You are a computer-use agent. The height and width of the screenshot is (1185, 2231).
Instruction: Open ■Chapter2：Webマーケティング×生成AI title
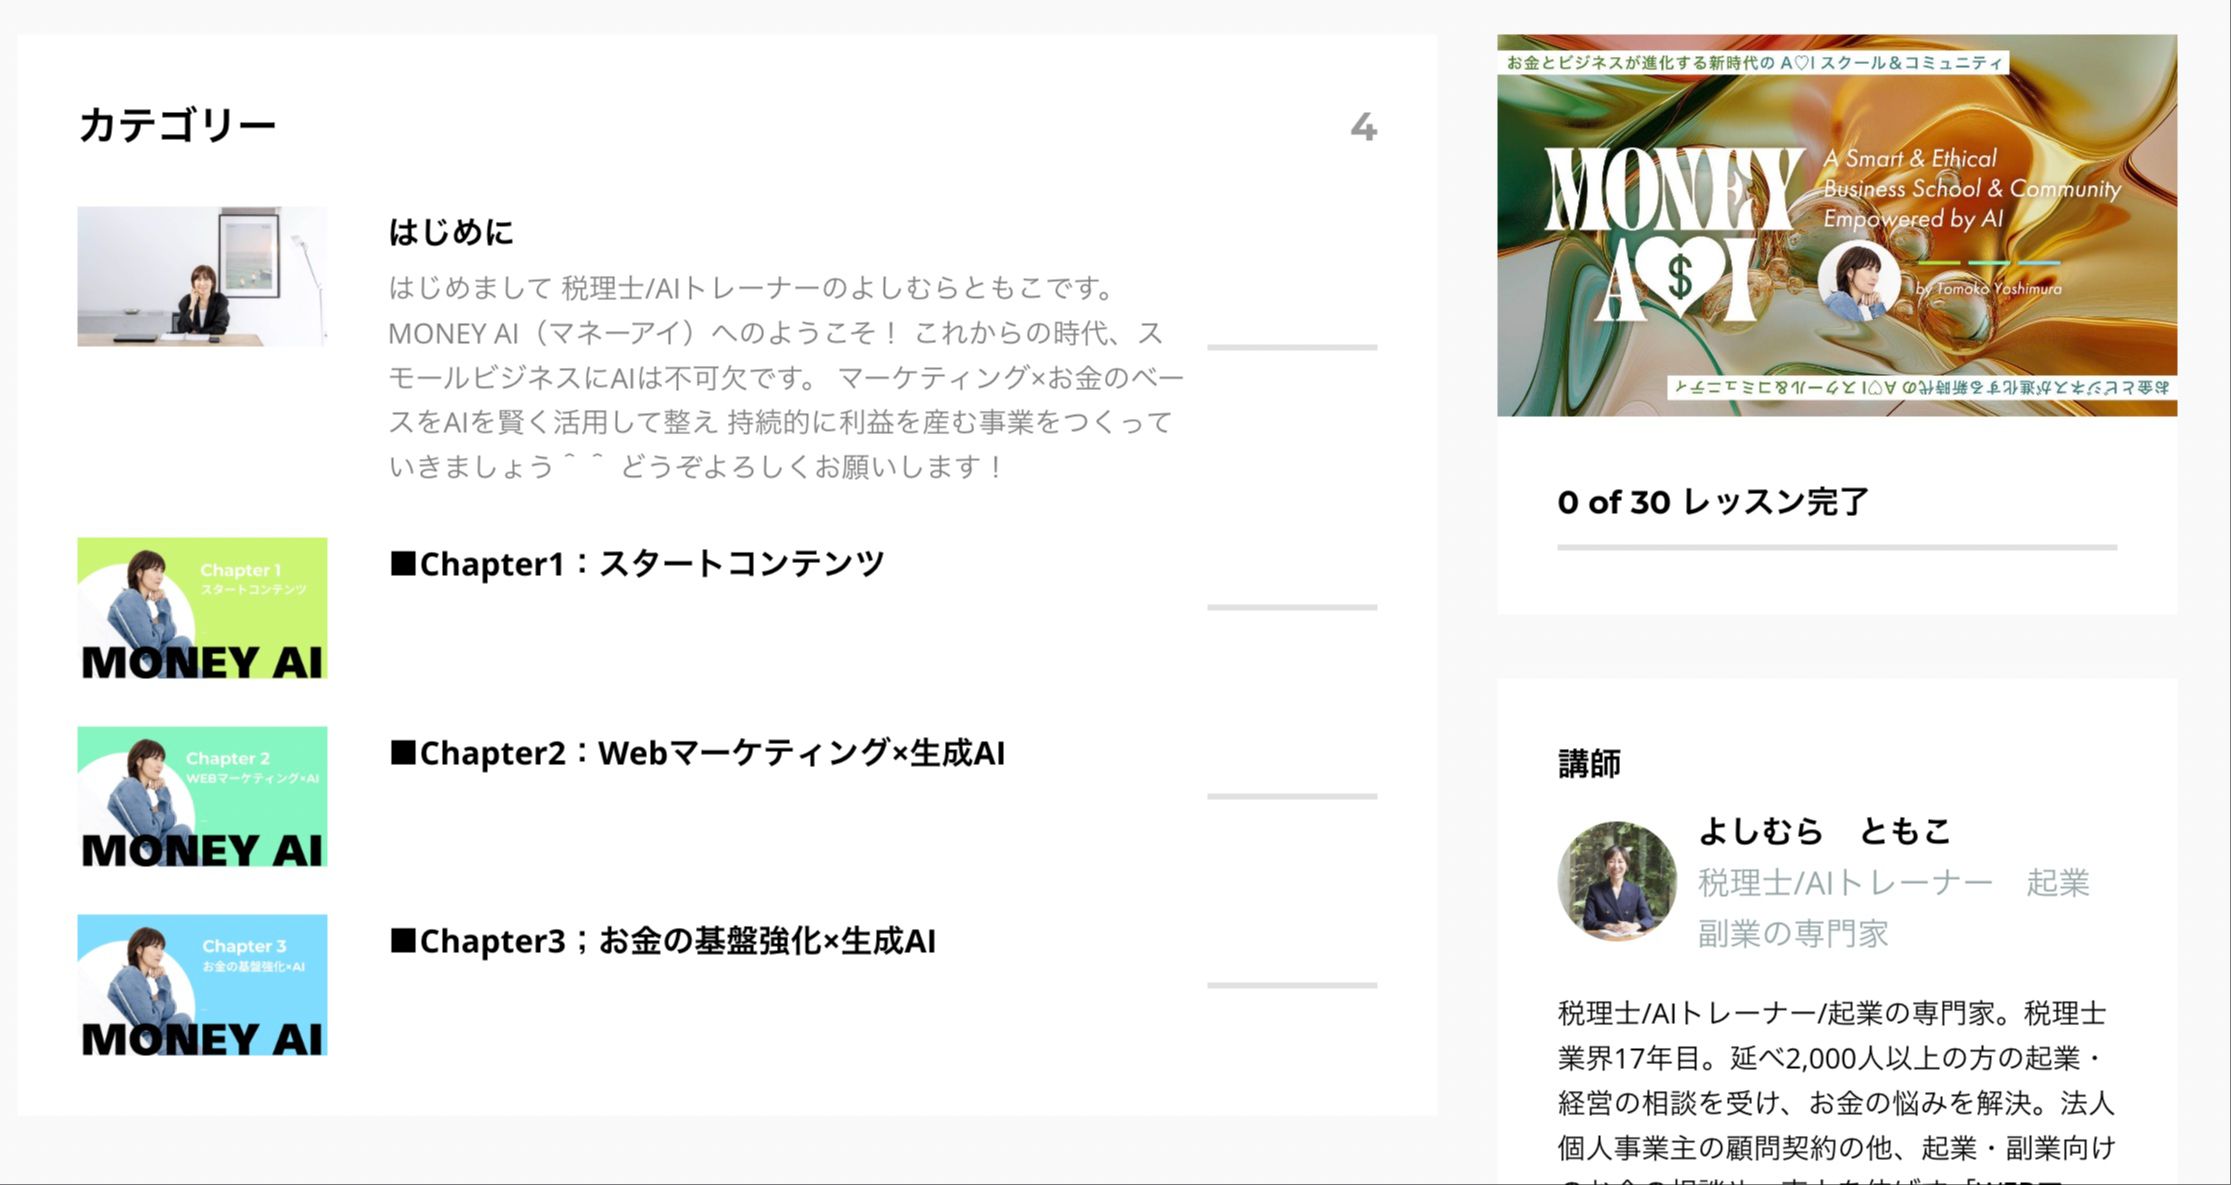tap(696, 753)
